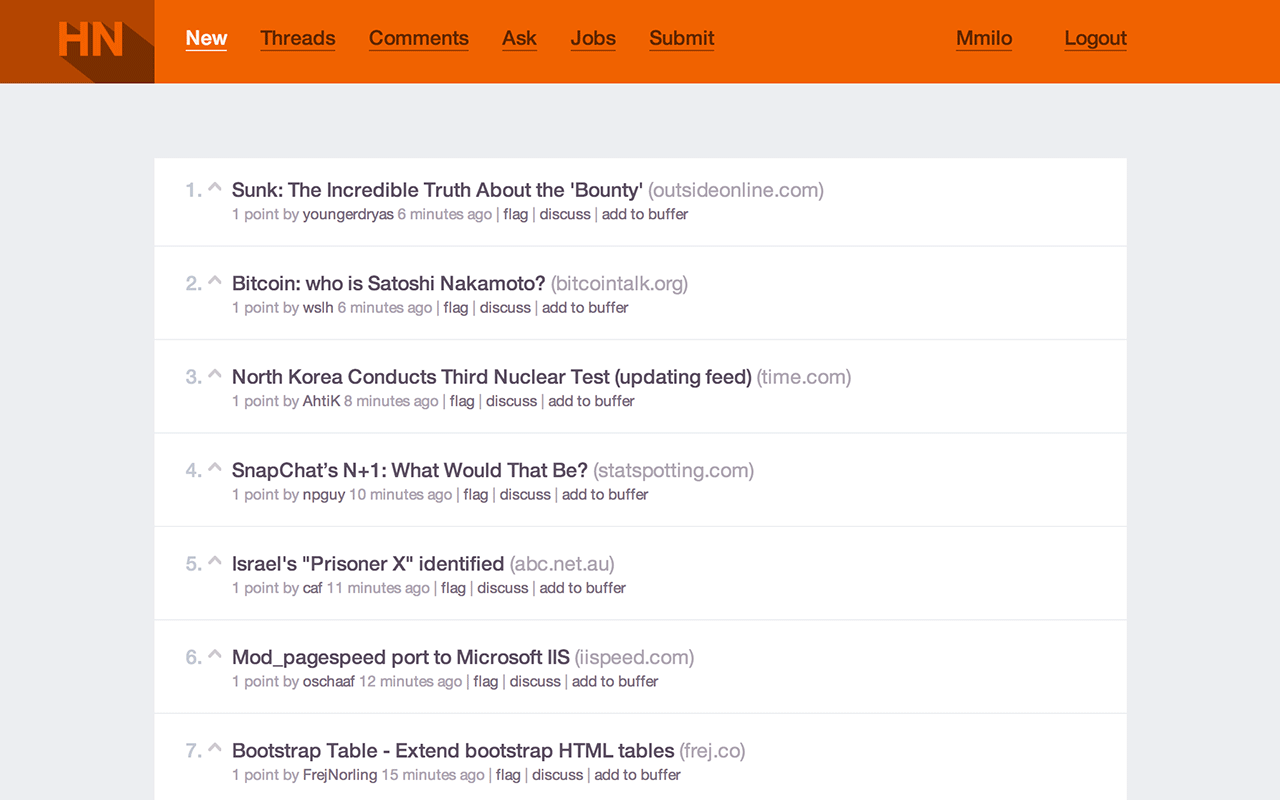Open the Jobs section
This screenshot has height=800, width=1280.
(593, 38)
